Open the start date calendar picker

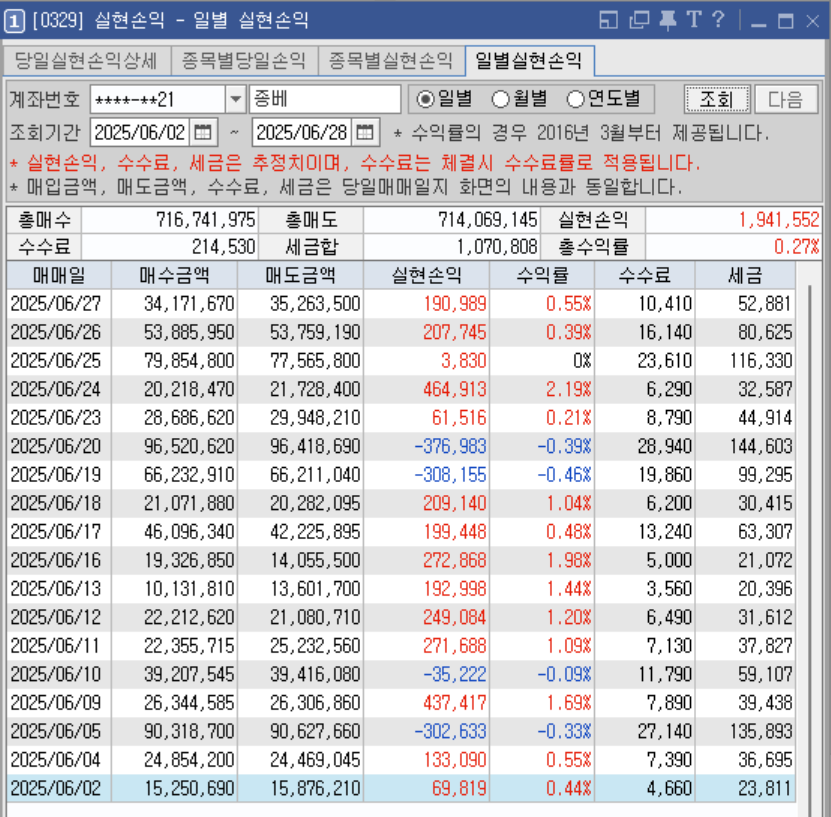203,132
